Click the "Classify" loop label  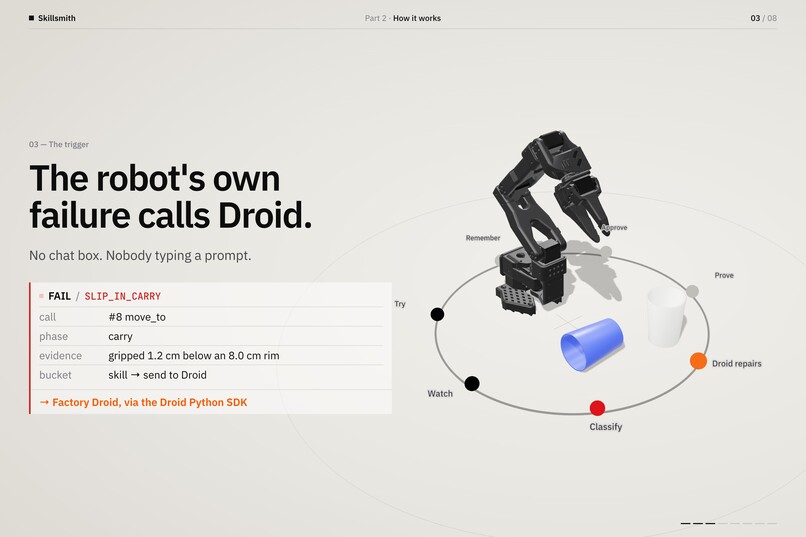click(606, 427)
